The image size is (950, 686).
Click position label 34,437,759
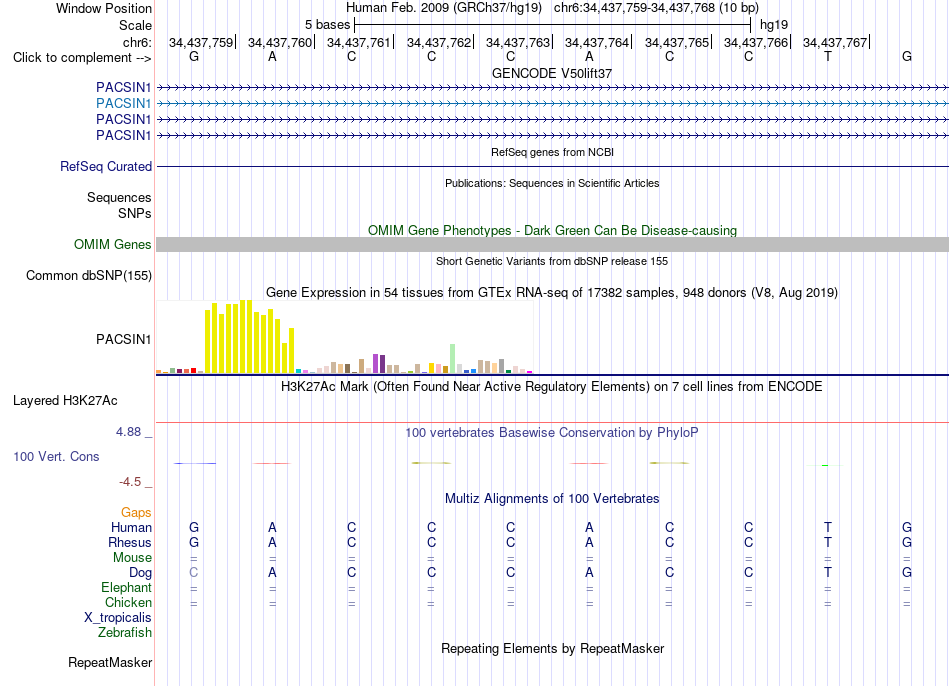pos(201,42)
